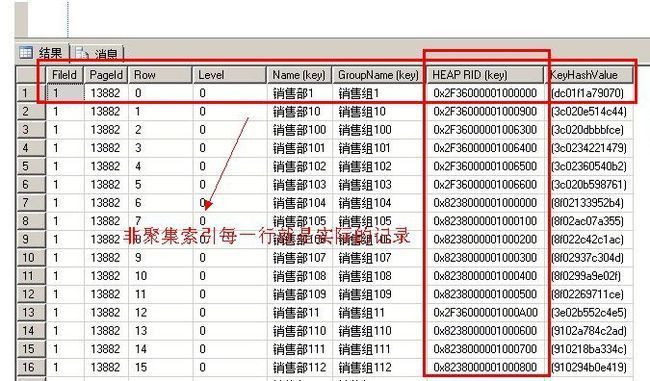This screenshot has width=650, height=381.
Task: Select row header number 11
Action: tap(31, 276)
